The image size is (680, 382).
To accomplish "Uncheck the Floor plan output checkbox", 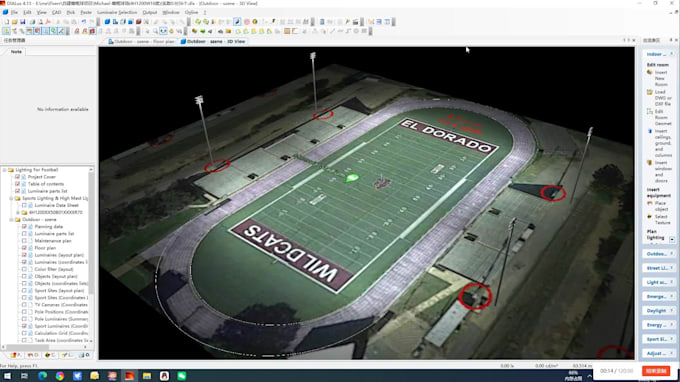I will [x=24, y=248].
